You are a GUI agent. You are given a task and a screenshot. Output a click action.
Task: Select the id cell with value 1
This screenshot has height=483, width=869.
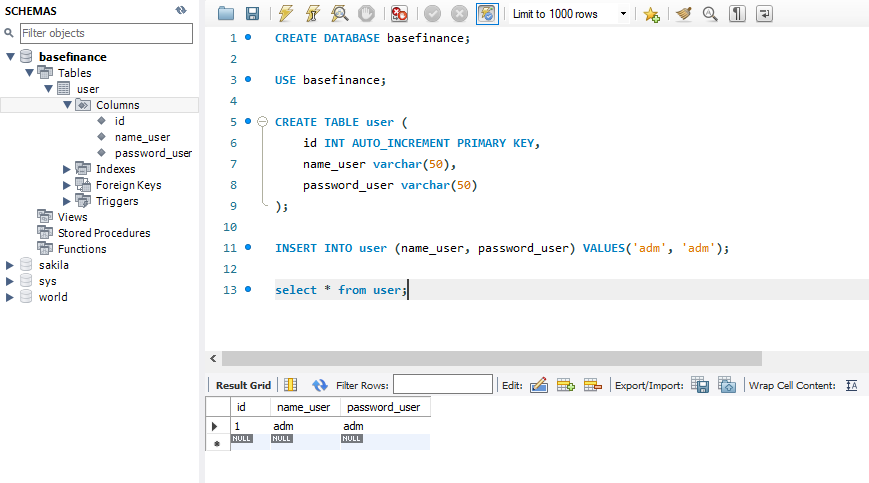click(251, 426)
